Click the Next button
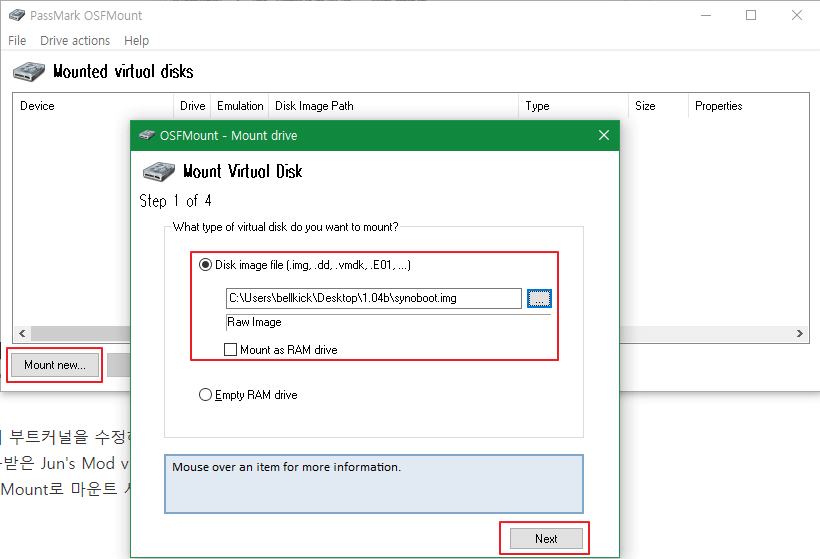820x559 pixels. pos(546,539)
